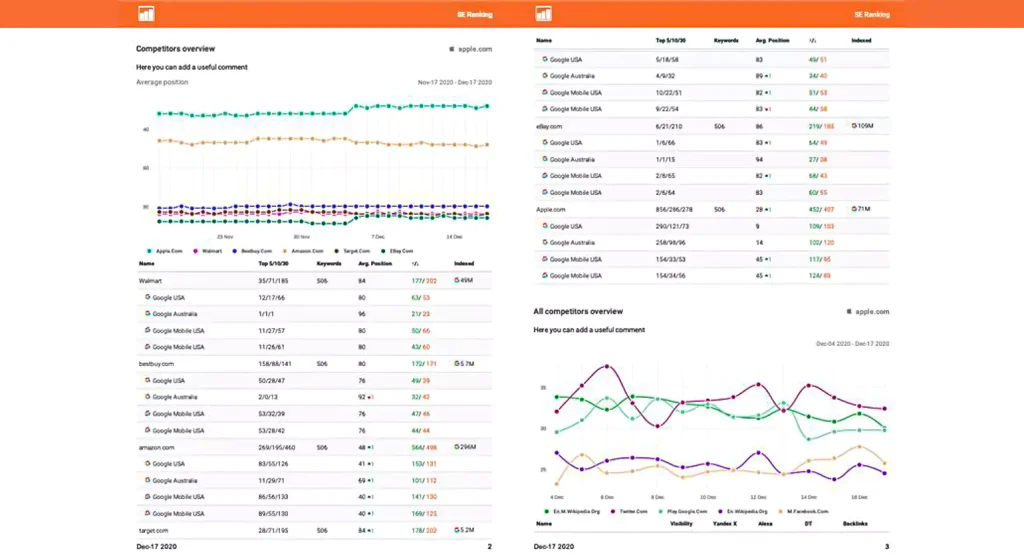Open the bestbuy.com competitor row name
This screenshot has width=1024, height=559.
(155, 364)
